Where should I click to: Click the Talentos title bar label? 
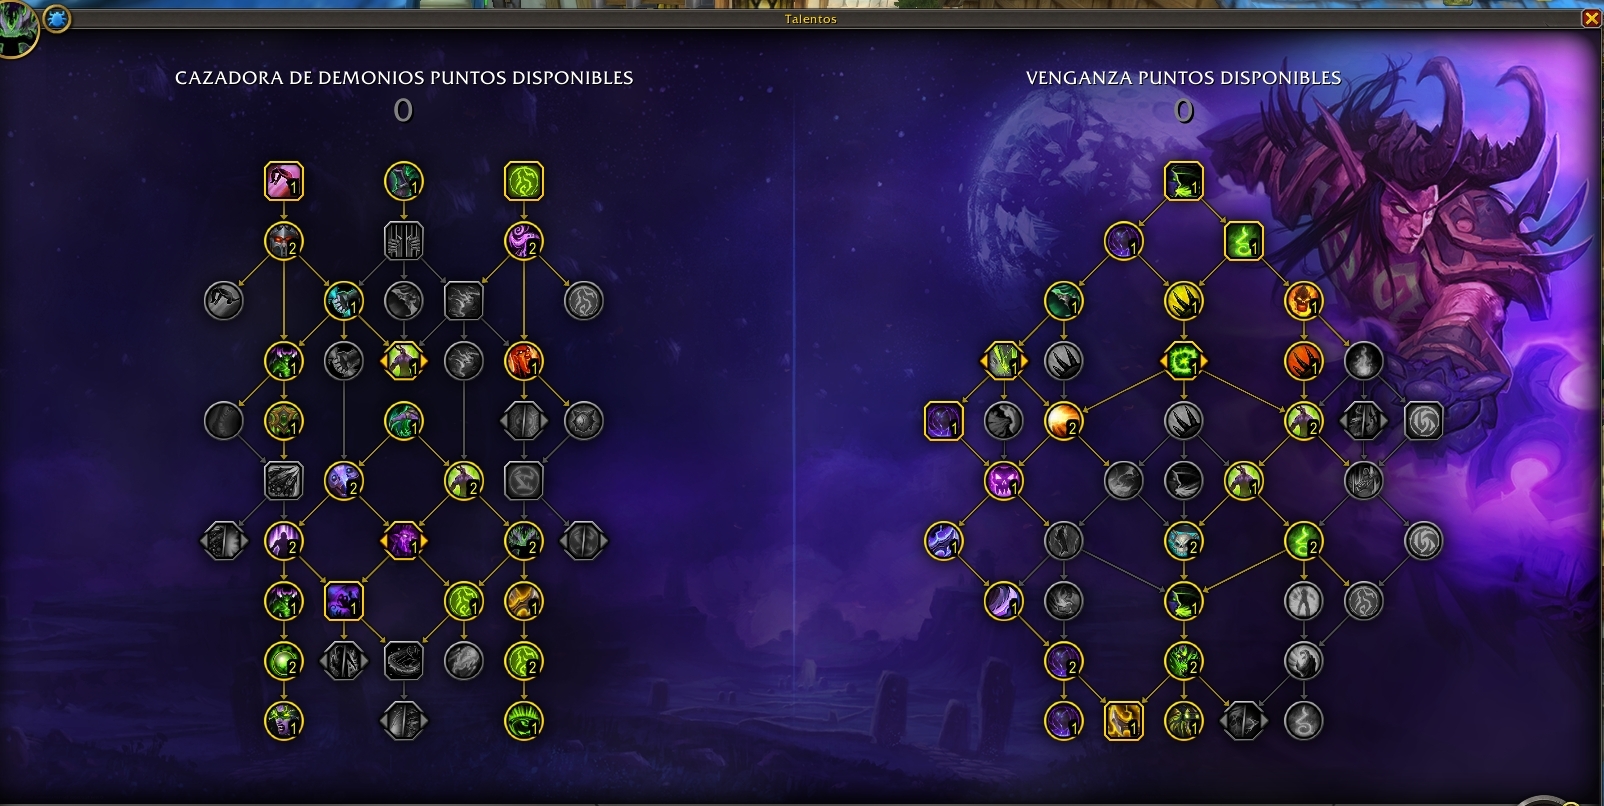[x=811, y=19]
